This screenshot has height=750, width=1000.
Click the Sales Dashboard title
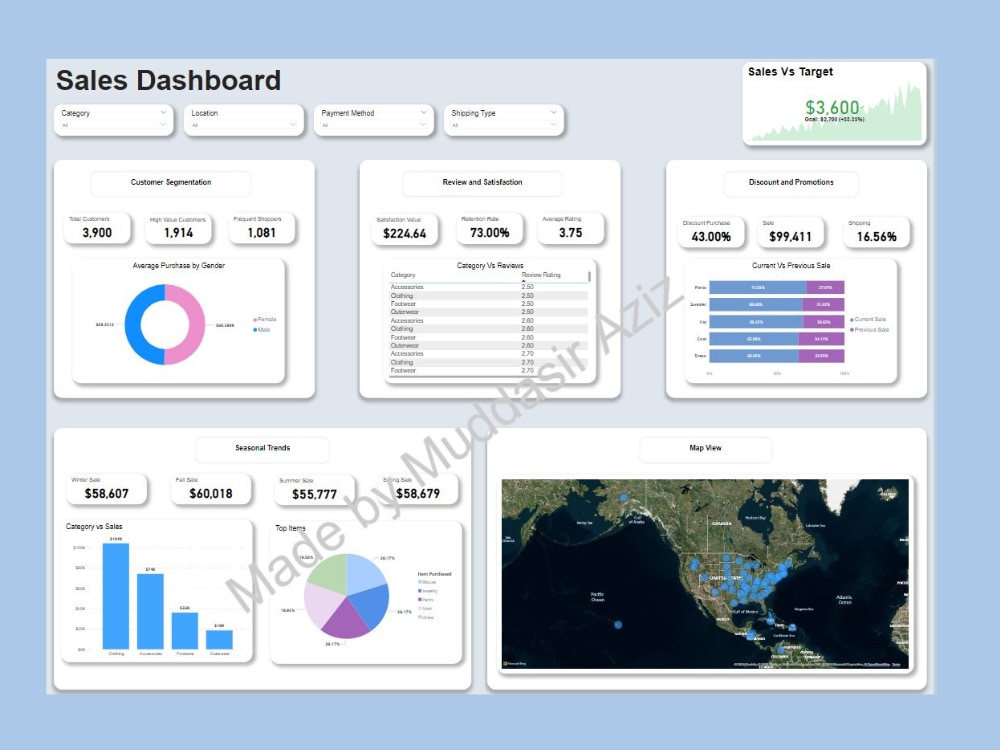pos(168,80)
